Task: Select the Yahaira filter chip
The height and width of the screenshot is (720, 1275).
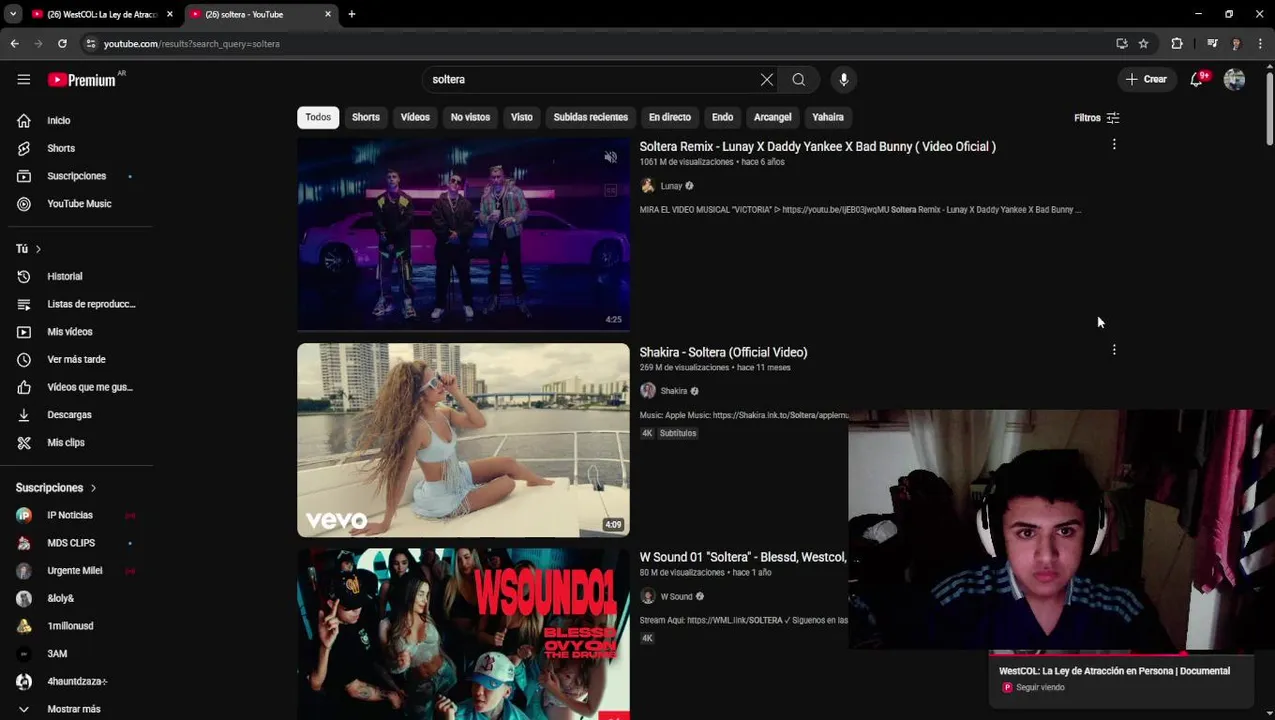Action: click(828, 118)
